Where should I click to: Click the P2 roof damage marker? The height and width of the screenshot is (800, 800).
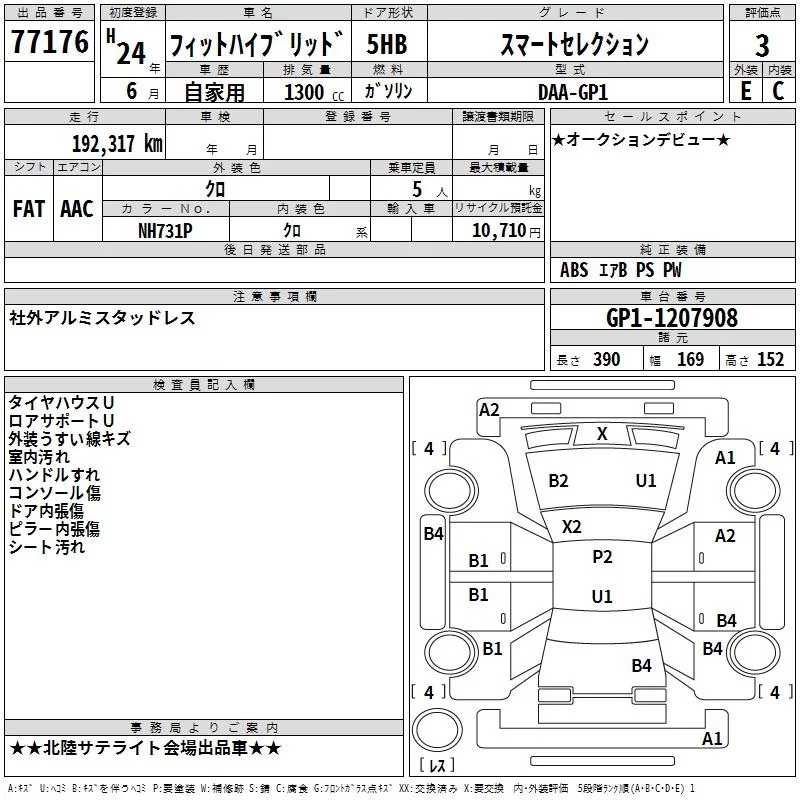pos(602,556)
